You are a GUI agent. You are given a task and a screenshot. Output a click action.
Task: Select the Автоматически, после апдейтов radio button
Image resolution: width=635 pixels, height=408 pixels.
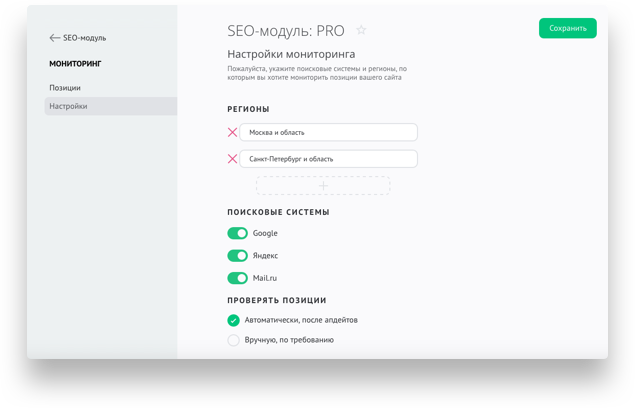coord(233,320)
